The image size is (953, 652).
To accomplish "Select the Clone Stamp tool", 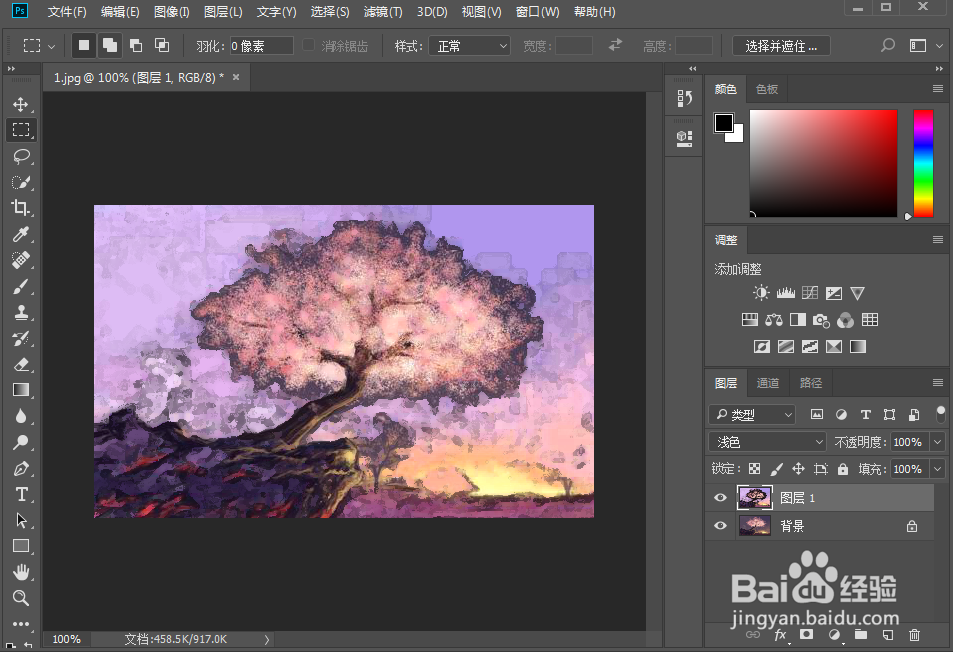I will pyautogui.click(x=21, y=312).
